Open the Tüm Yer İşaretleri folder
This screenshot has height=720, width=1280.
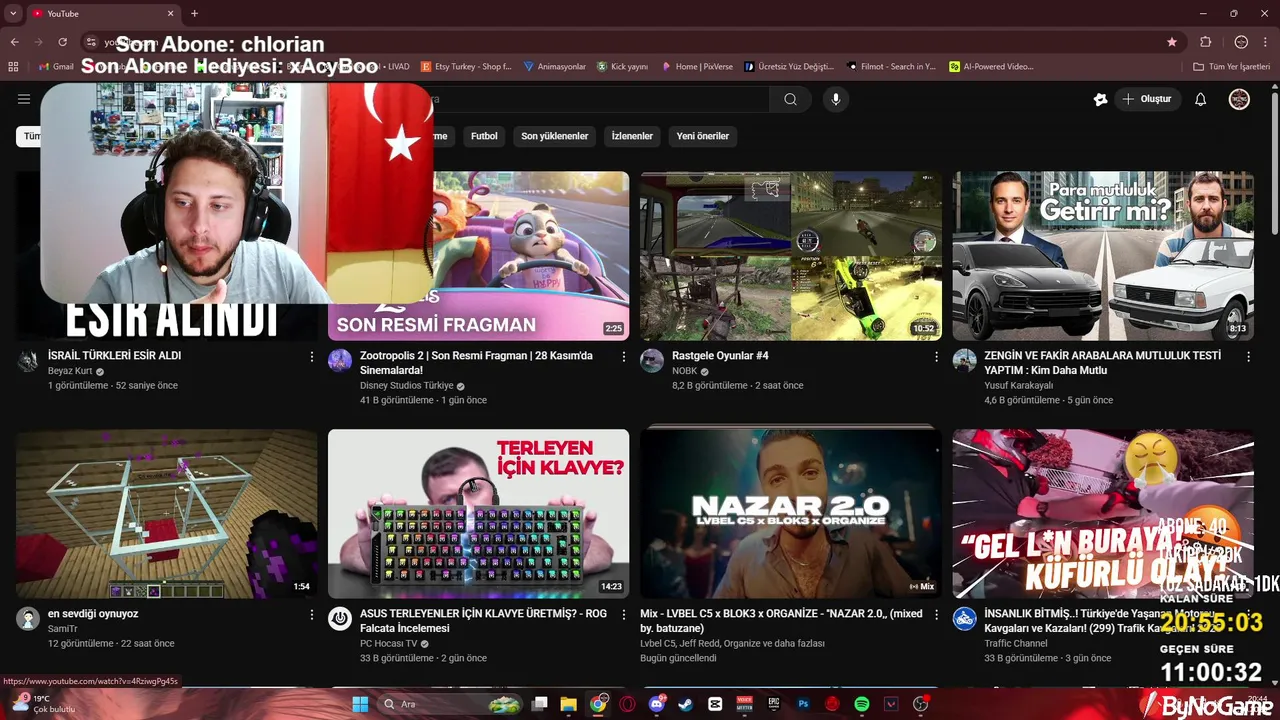click(x=1231, y=66)
